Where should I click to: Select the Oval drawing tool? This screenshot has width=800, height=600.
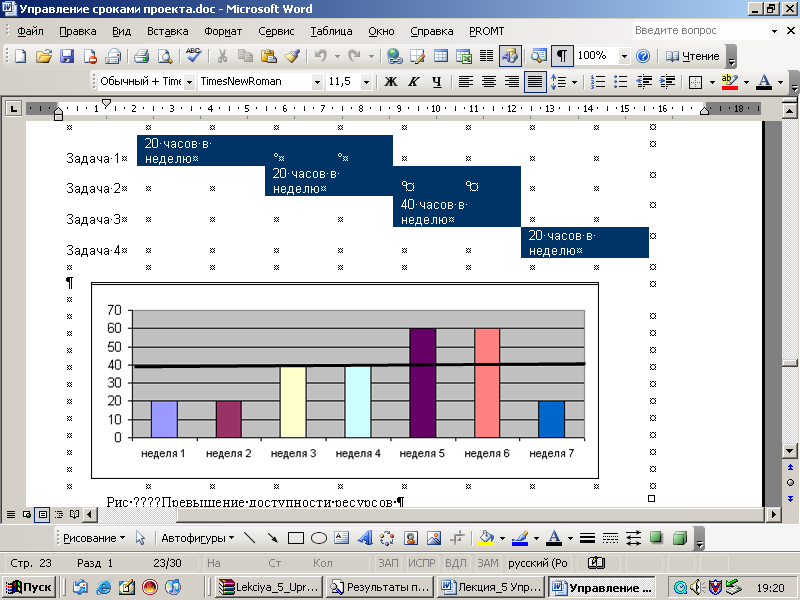pos(319,538)
